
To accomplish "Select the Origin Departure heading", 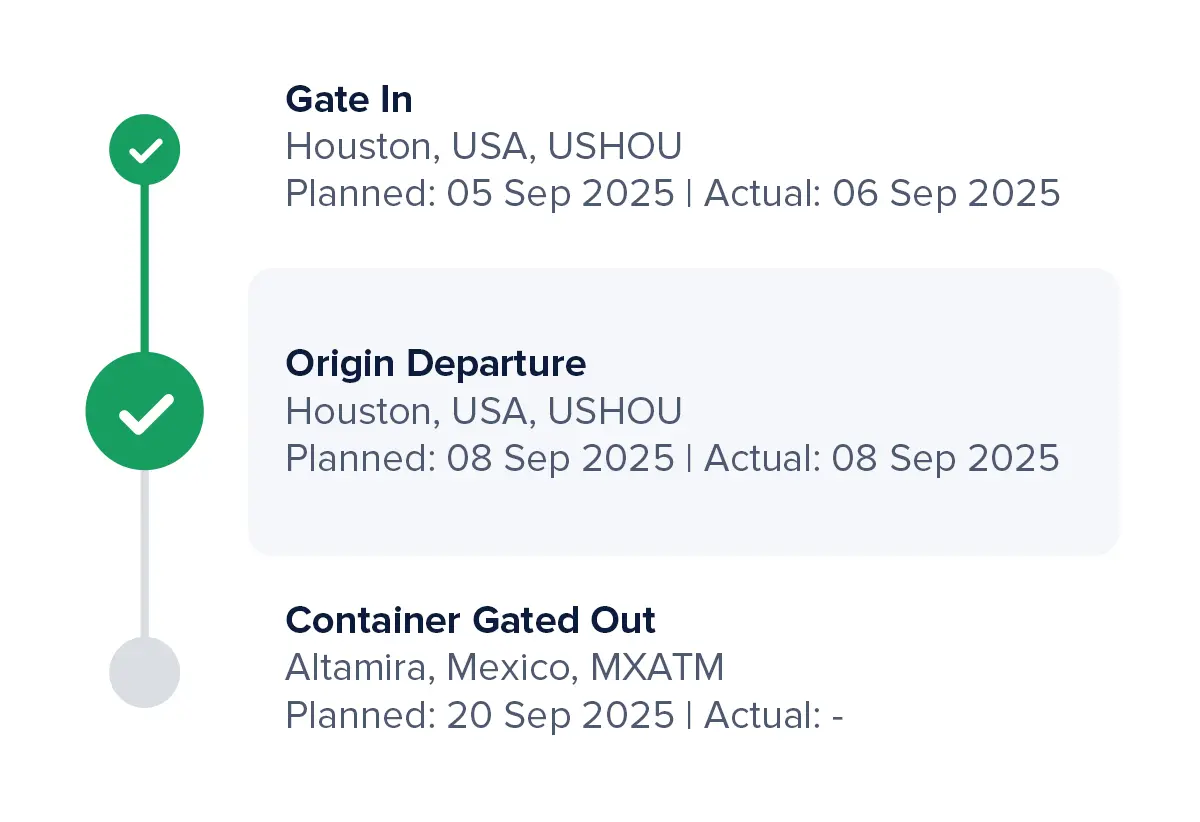I will pyautogui.click(x=435, y=362).
